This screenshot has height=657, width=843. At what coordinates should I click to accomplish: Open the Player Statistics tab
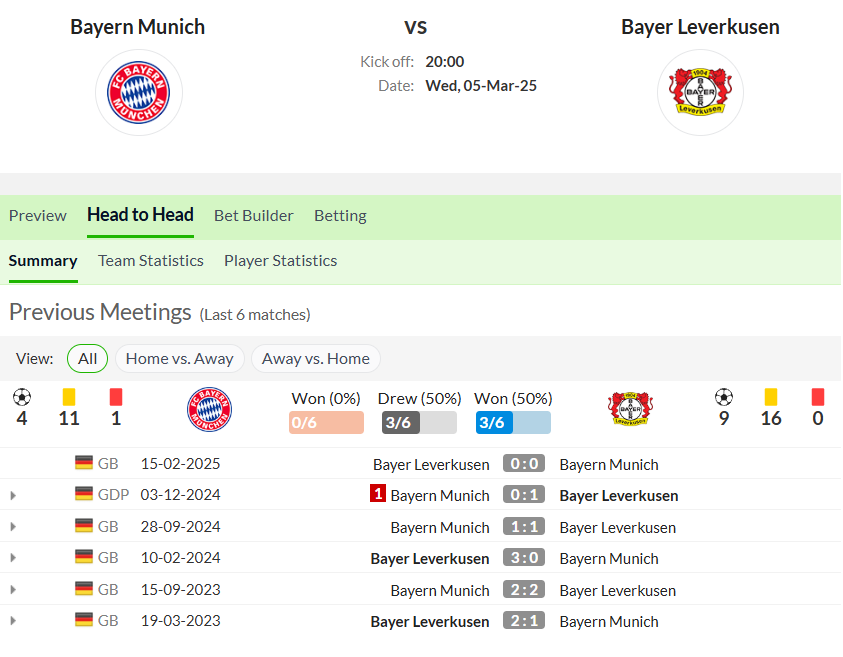[x=281, y=261]
